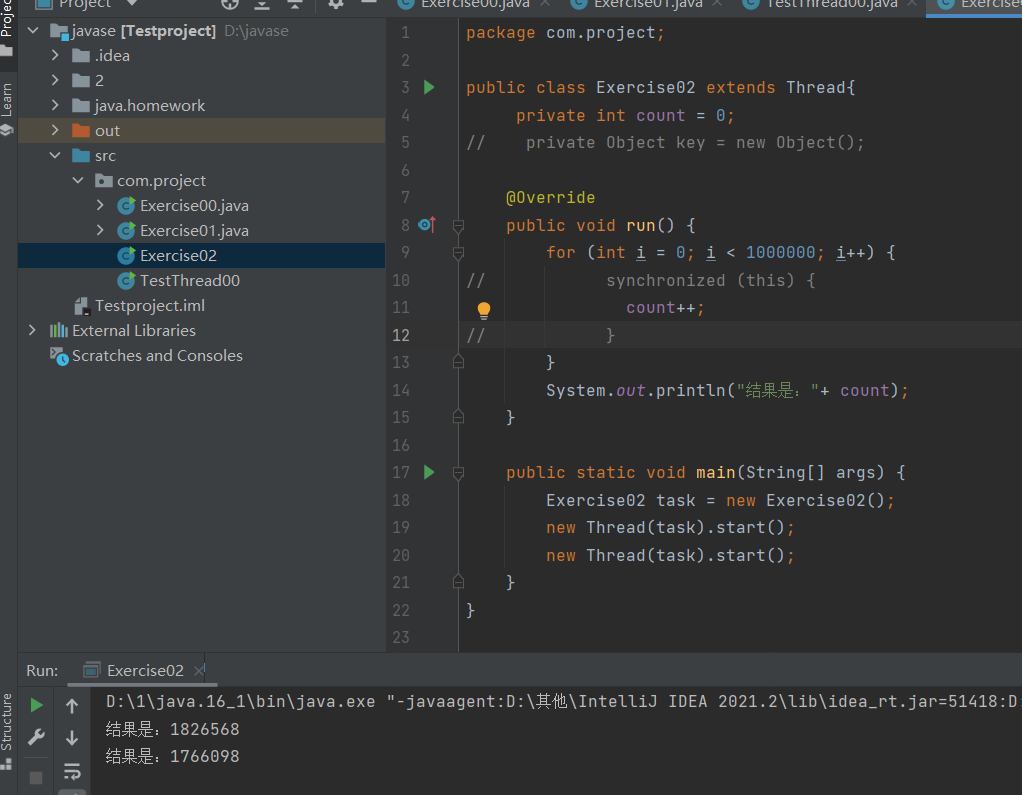This screenshot has width=1022, height=795.
Task: Expand the .idea folder
Action: pos(55,56)
